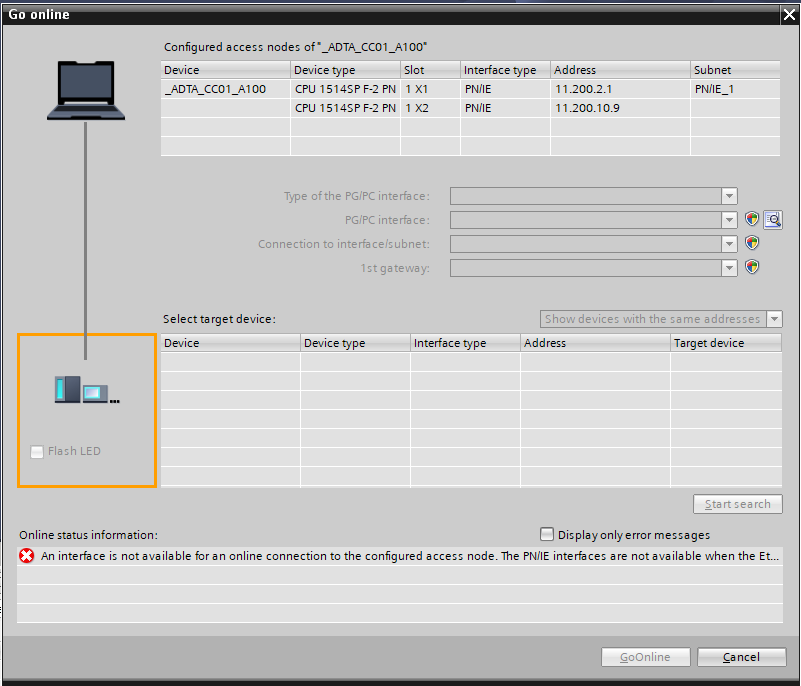The height and width of the screenshot is (686, 801).
Task: Click the red error icon in status list
Action: point(27,556)
